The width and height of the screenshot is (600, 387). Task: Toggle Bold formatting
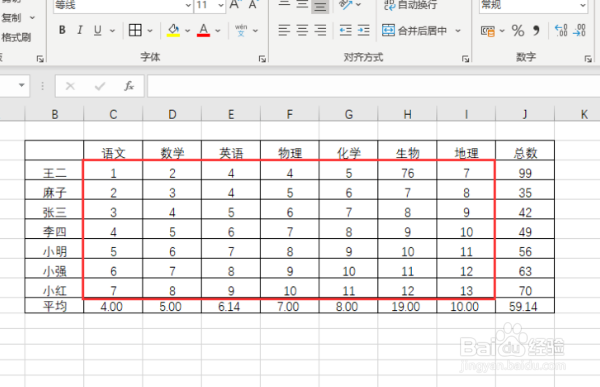(62, 30)
